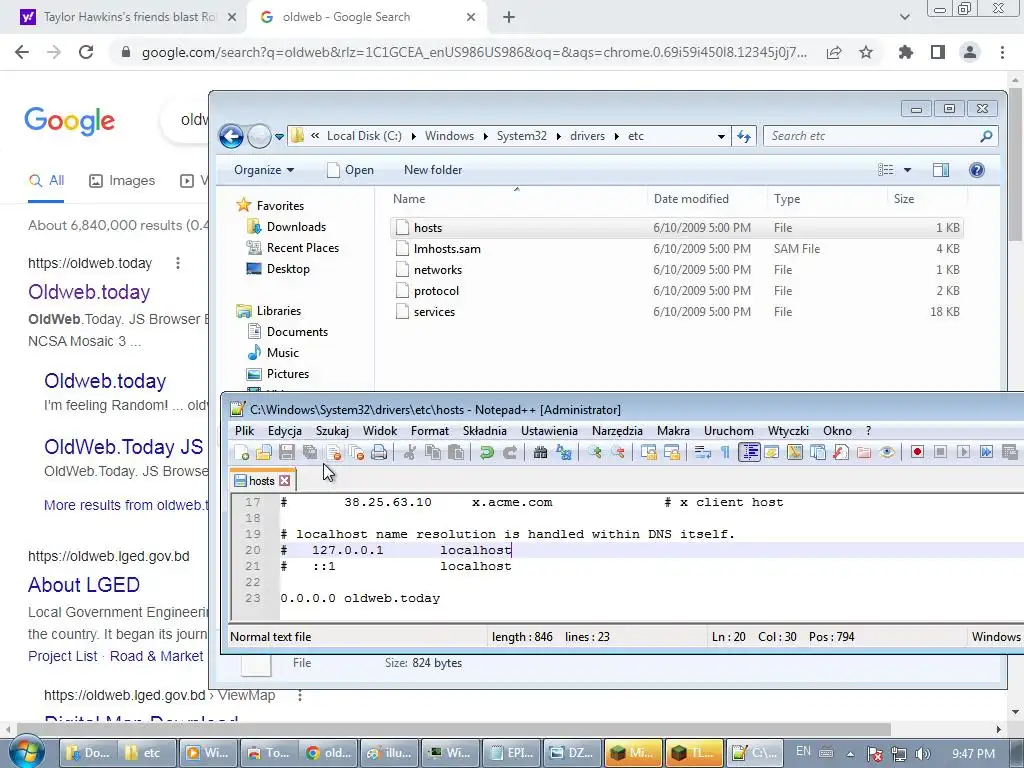Bookmark page with Chrome star icon
Screen dimensions: 1024x768
tap(866, 52)
